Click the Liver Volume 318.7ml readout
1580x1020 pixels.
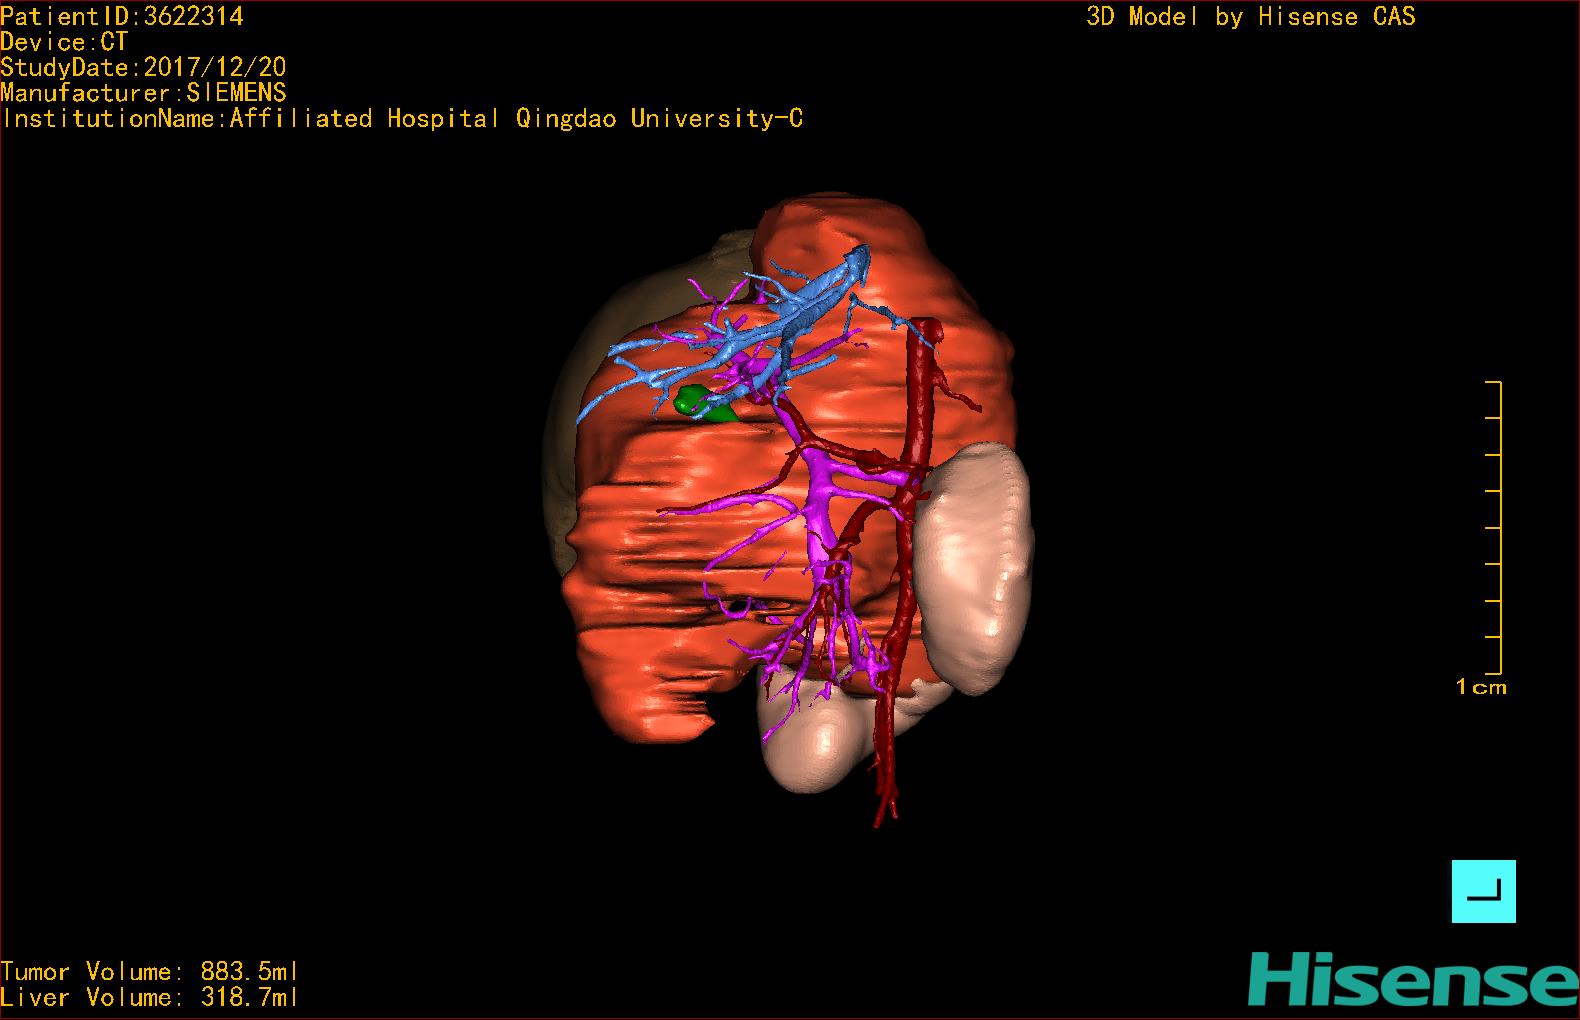(x=149, y=997)
